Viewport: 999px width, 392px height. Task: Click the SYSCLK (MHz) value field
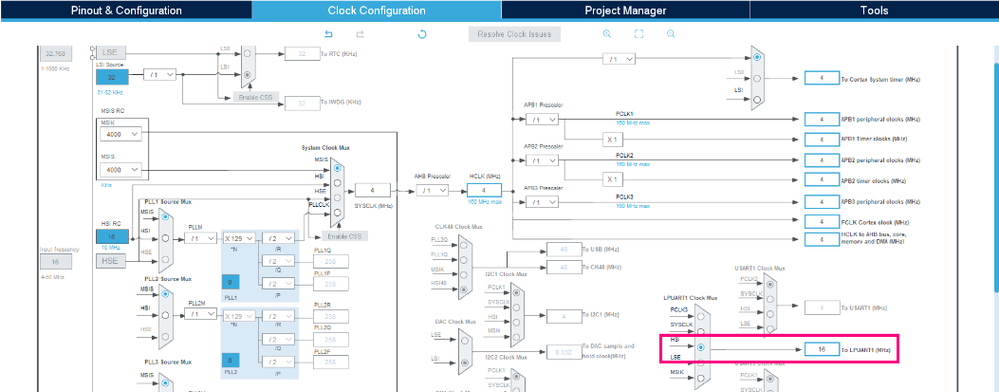tap(373, 190)
